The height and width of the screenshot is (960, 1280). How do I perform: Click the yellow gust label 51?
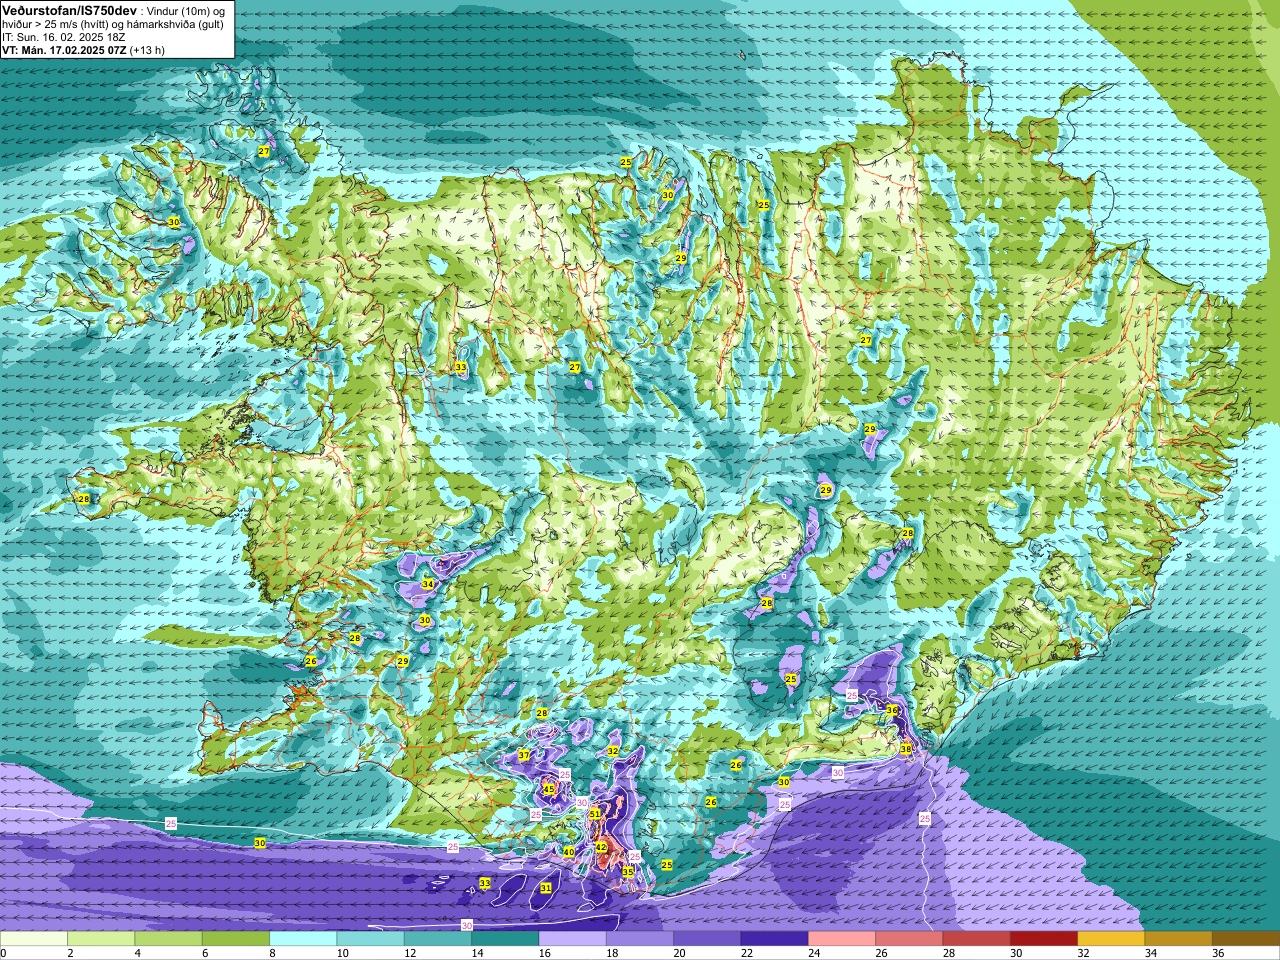(595, 815)
